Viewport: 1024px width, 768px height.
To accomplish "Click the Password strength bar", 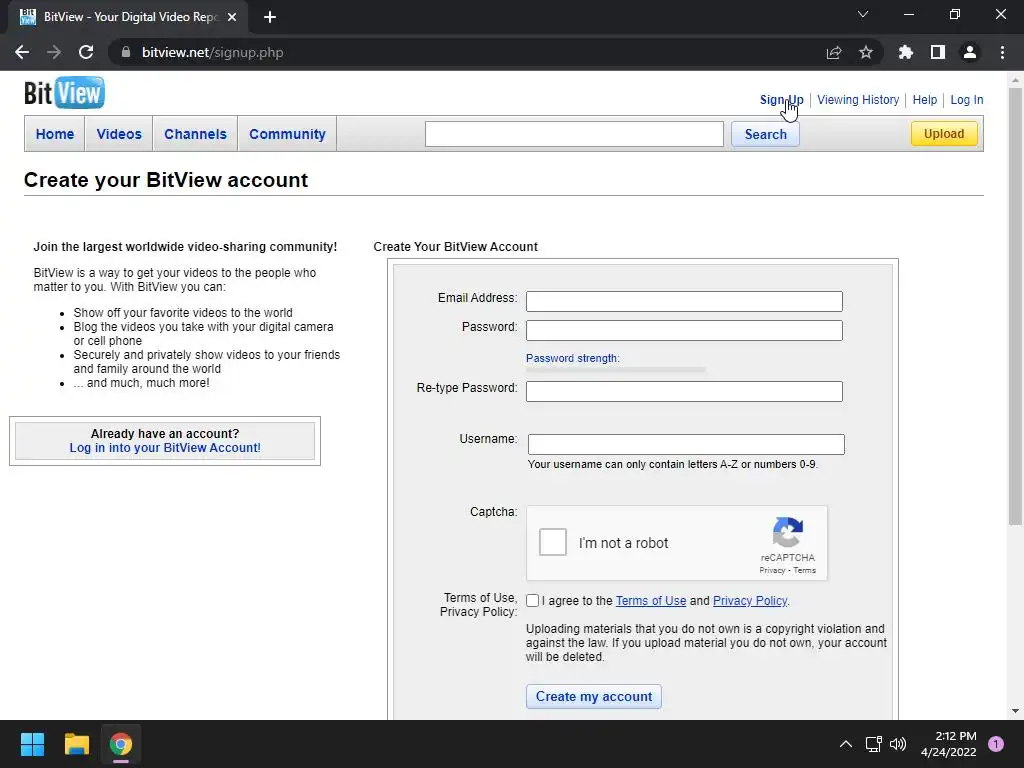I will tap(616, 370).
